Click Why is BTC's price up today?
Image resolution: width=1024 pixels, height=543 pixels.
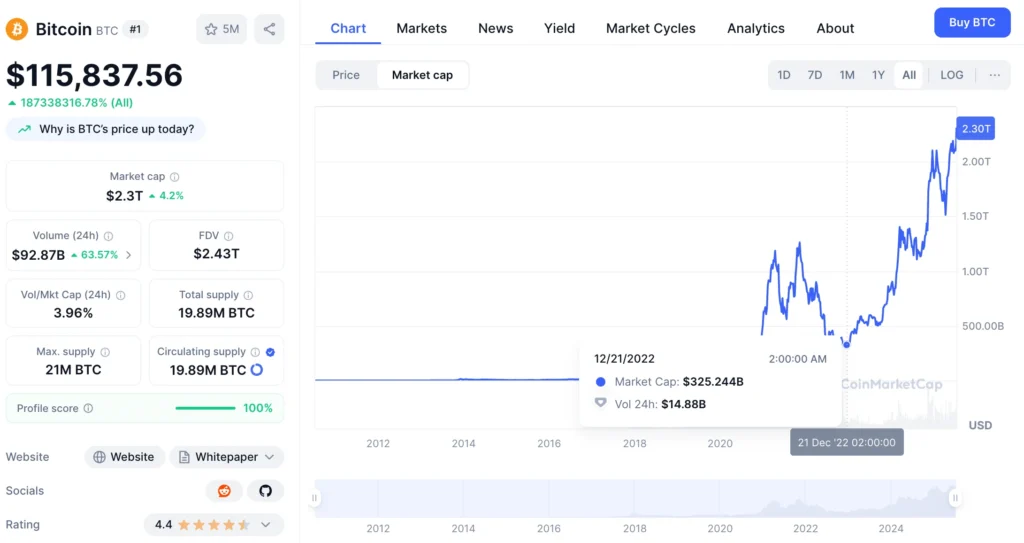click(106, 129)
